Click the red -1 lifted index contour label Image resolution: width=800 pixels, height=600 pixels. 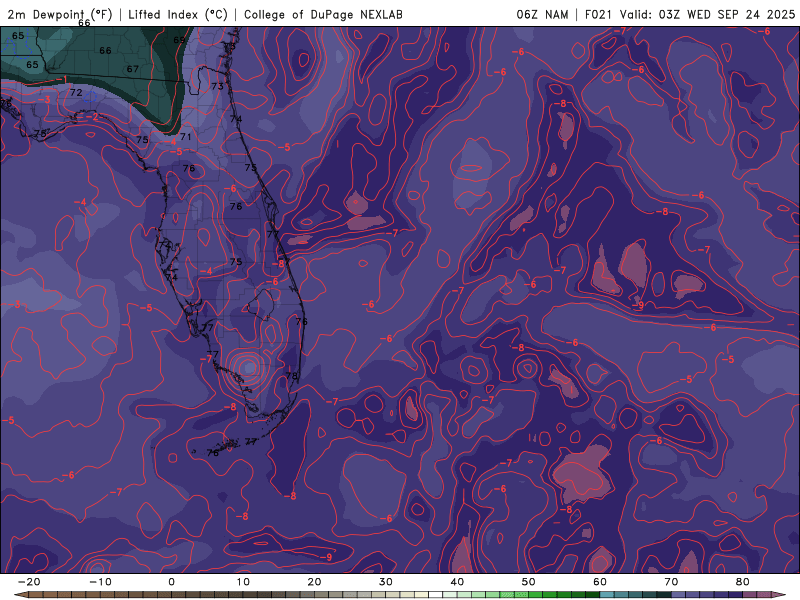[x=62, y=79]
